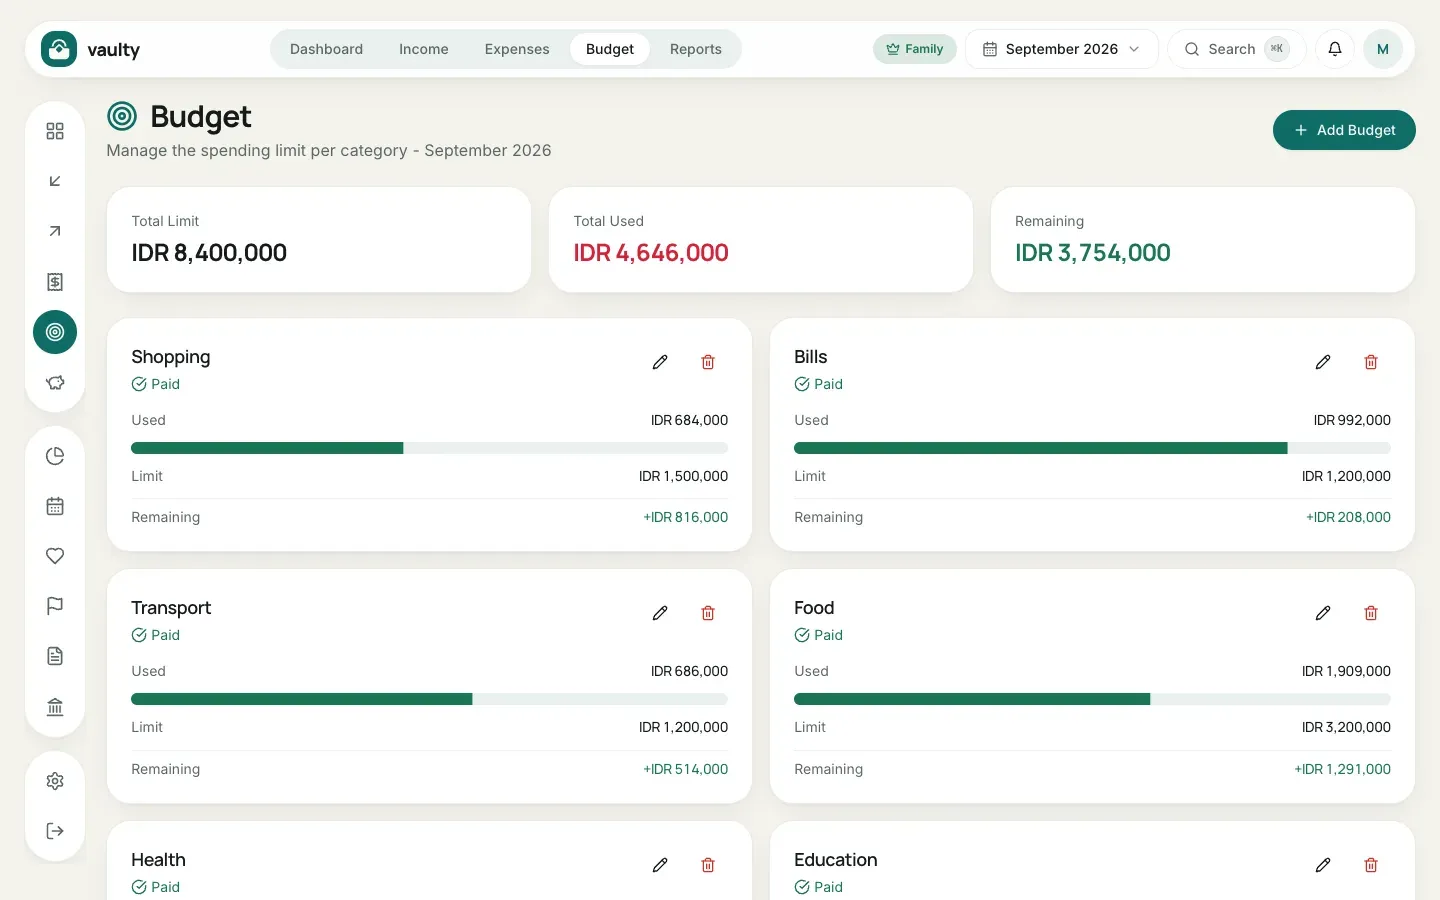Click the Food remaining +IDR 1,291,000
This screenshot has width=1440, height=900.
[x=1342, y=769]
